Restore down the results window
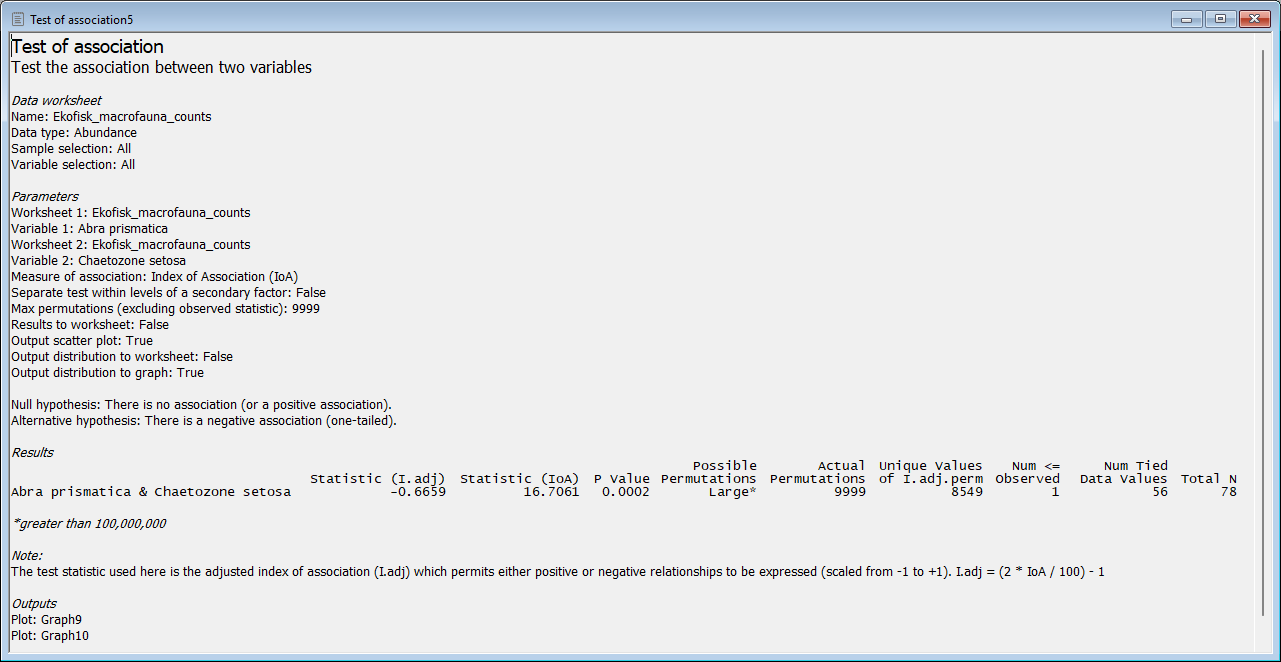The height and width of the screenshot is (662, 1281). pos(1219,18)
